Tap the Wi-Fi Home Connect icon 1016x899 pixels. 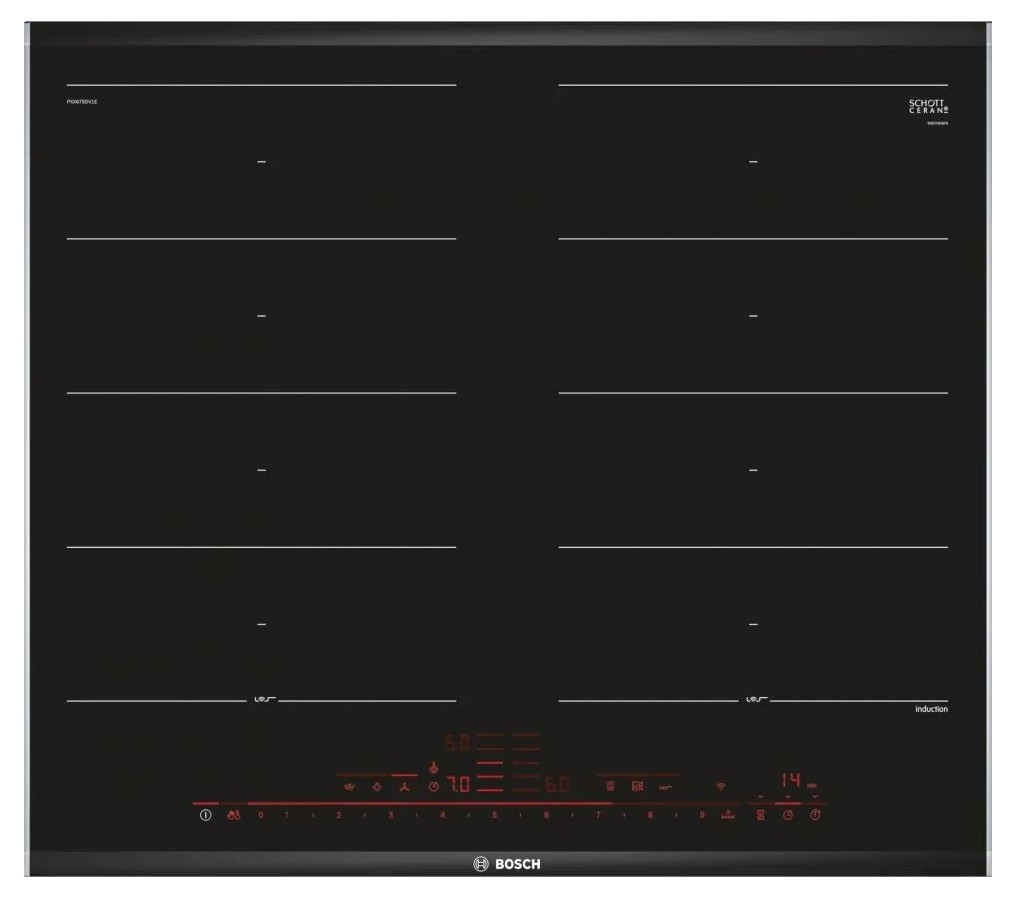(720, 786)
